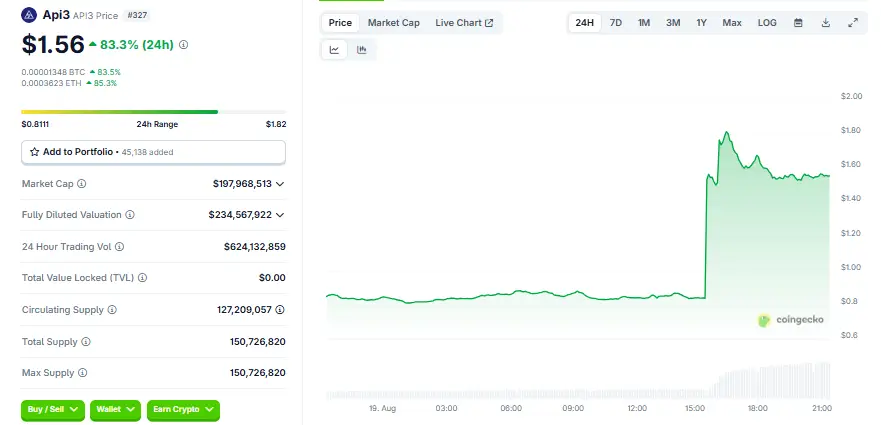Open Total Supply info icon
Image resolution: width=881 pixels, height=425 pixels.
pos(85,342)
